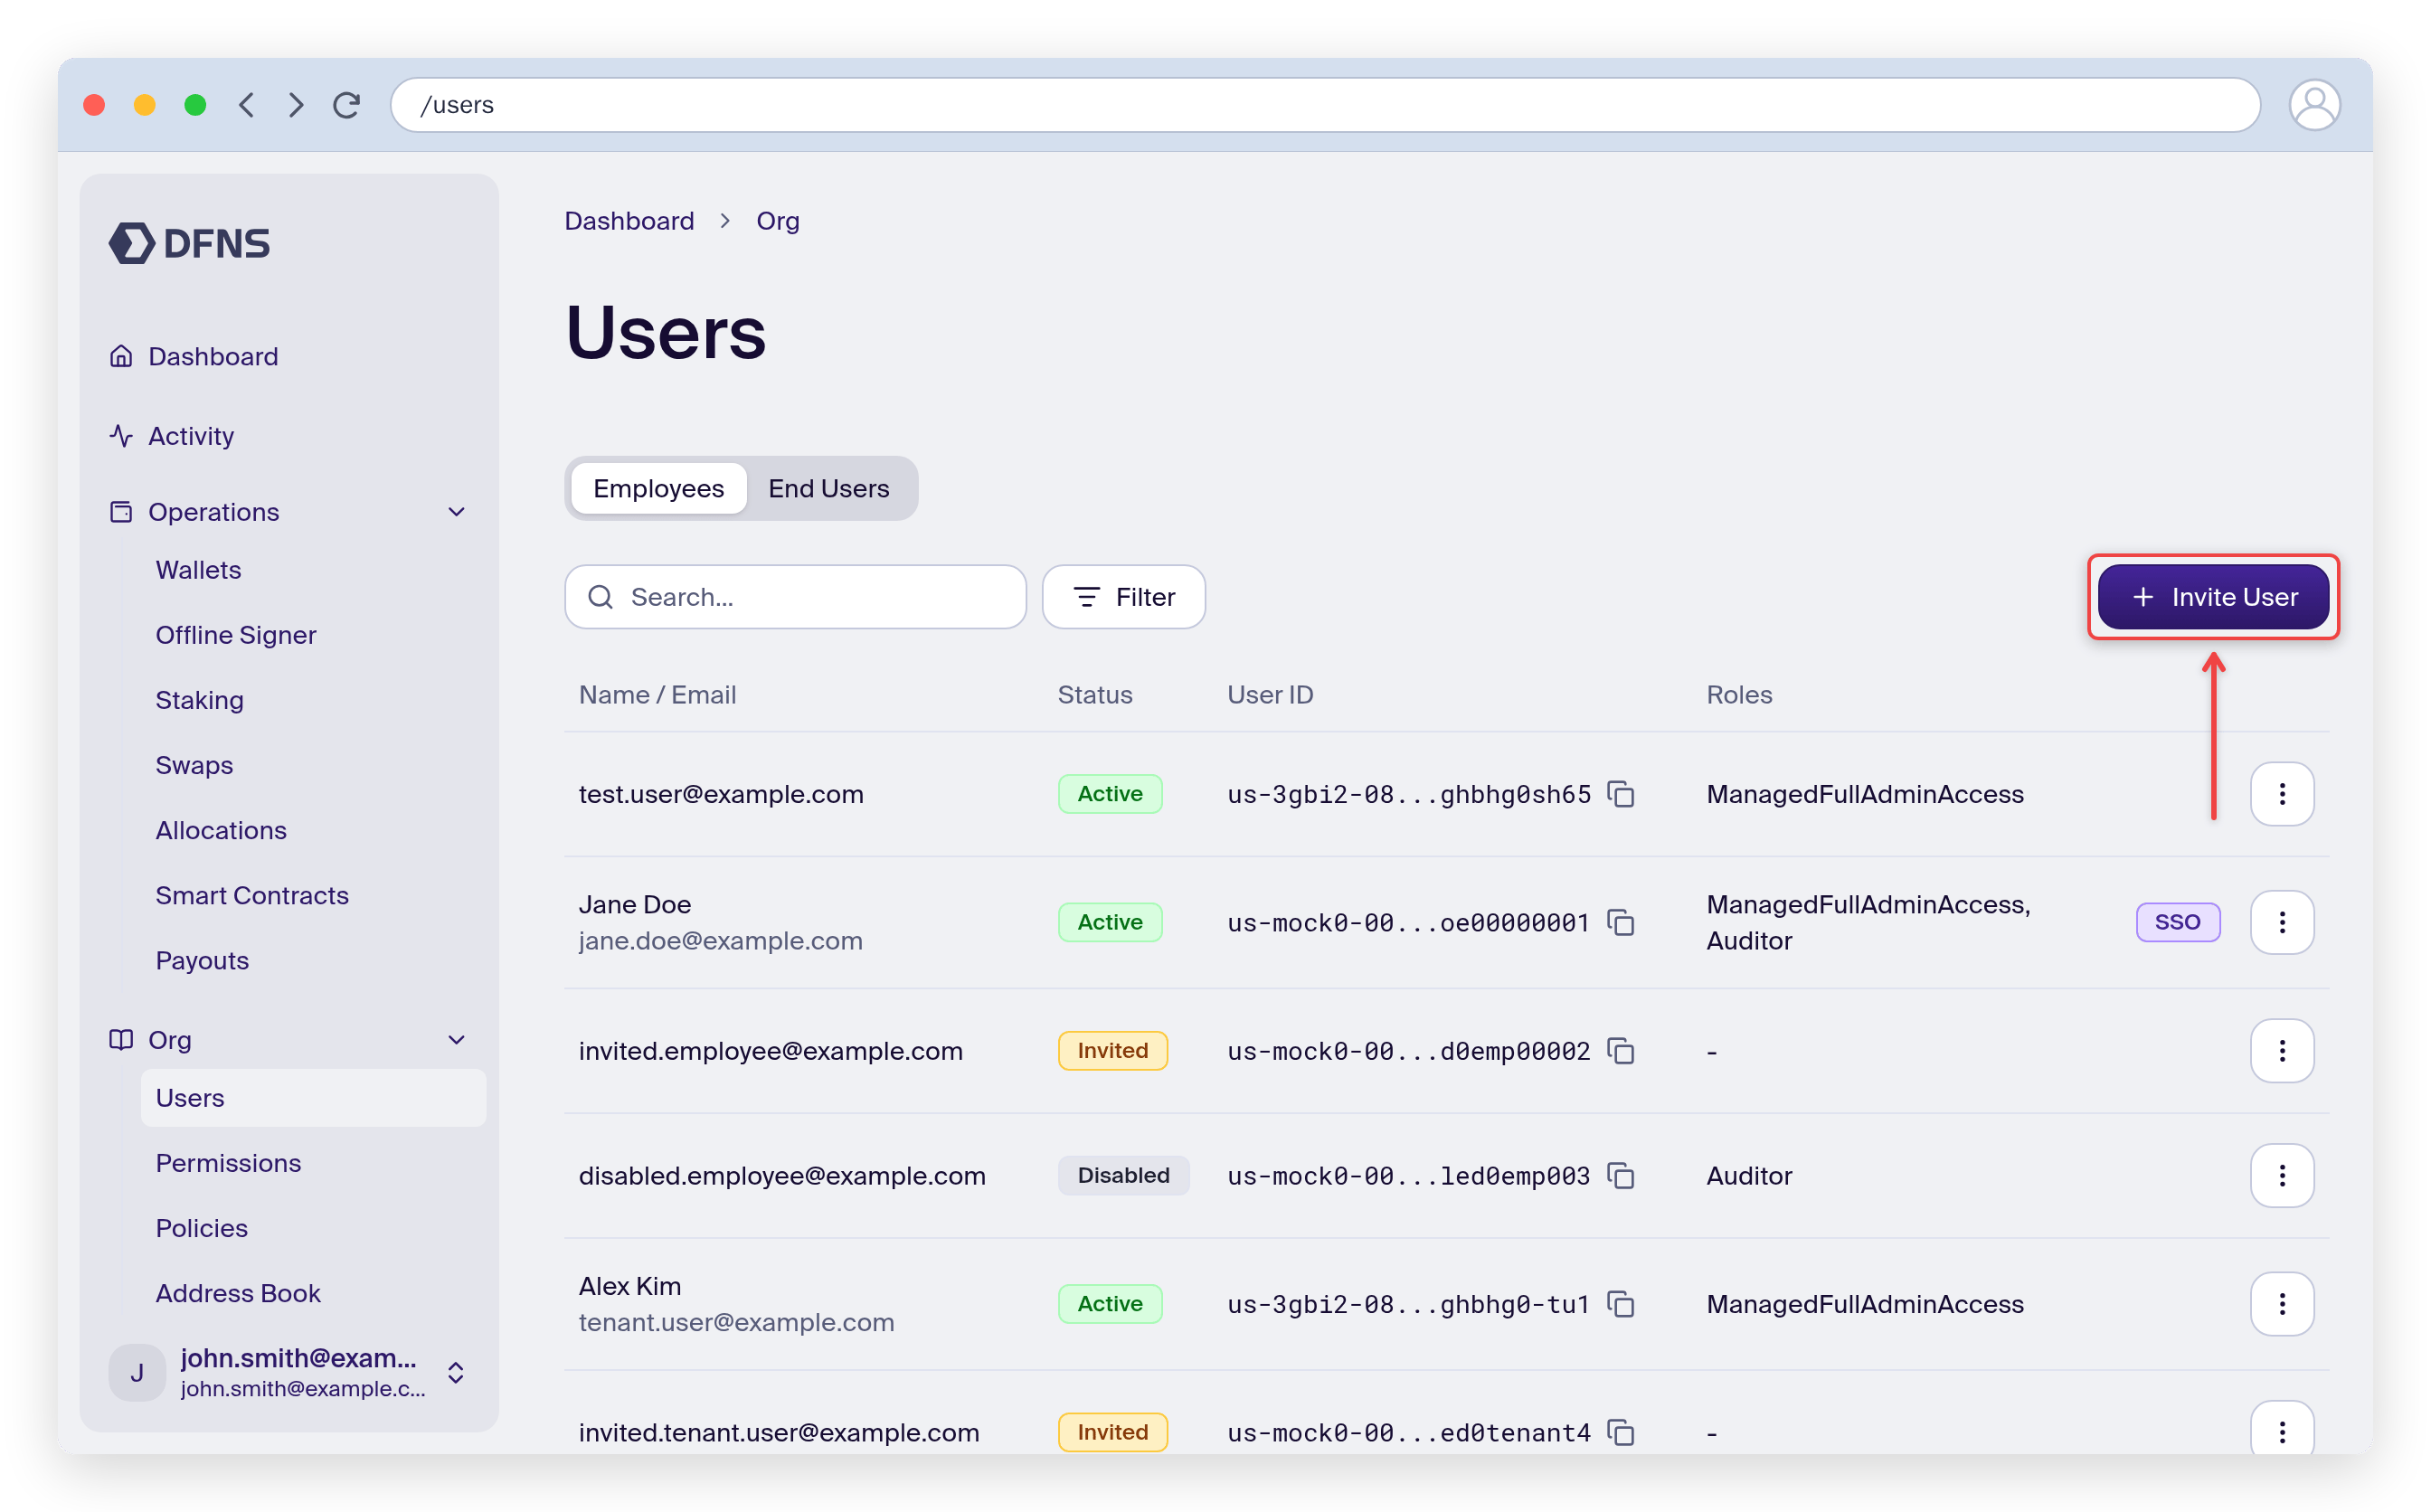The height and width of the screenshot is (1512, 2431).
Task: Open Dashboard from the sidebar
Action: 213,356
